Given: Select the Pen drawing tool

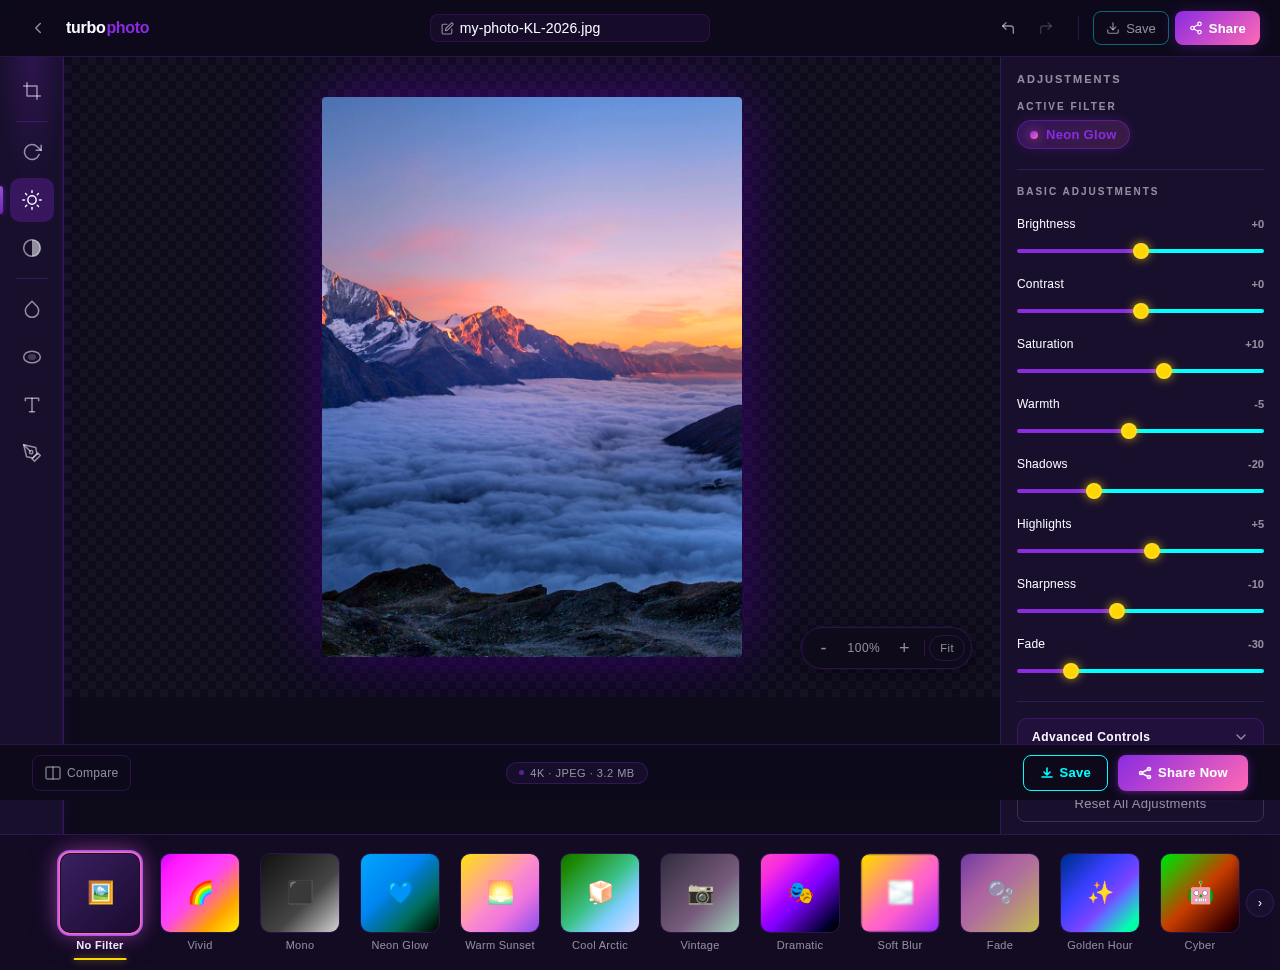Looking at the screenshot, I should pyautogui.click(x=31, y=452).
